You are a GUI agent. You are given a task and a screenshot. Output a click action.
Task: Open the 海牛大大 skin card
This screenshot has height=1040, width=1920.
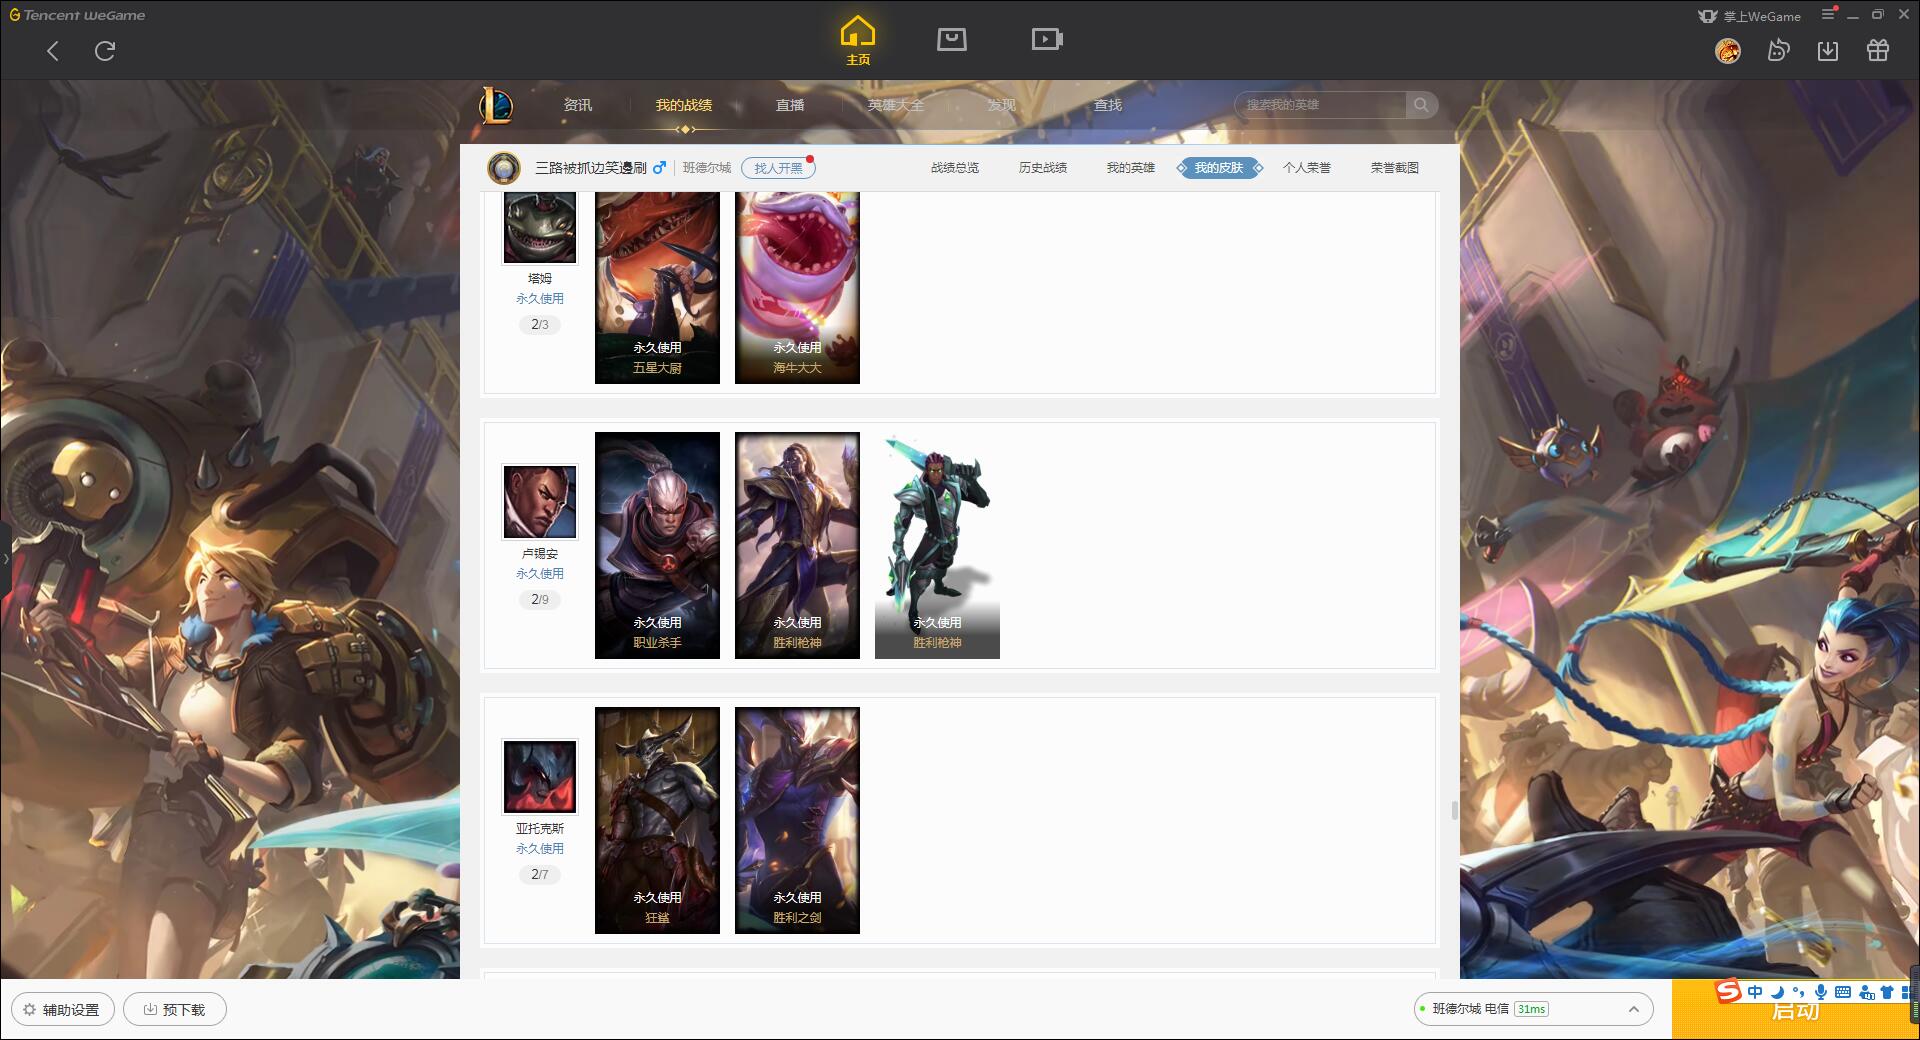coord(797,287)
